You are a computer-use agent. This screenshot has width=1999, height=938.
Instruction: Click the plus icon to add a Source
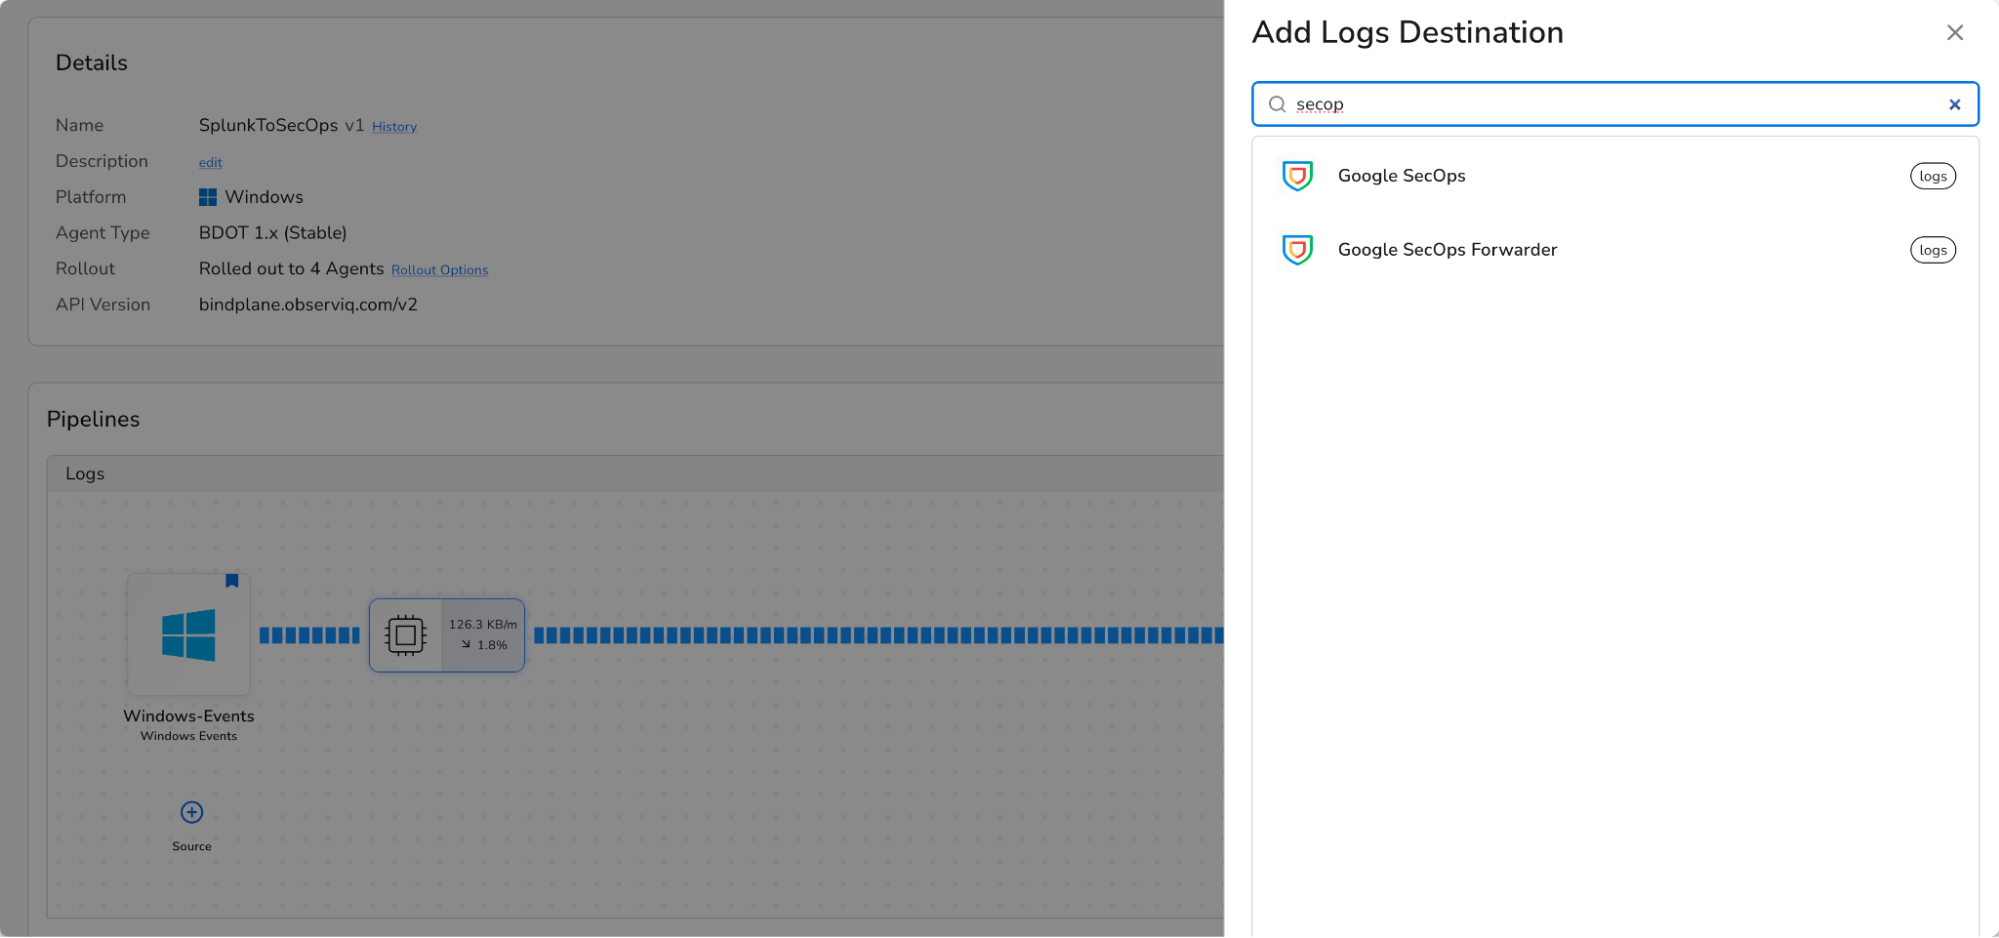tap(191, 812)
